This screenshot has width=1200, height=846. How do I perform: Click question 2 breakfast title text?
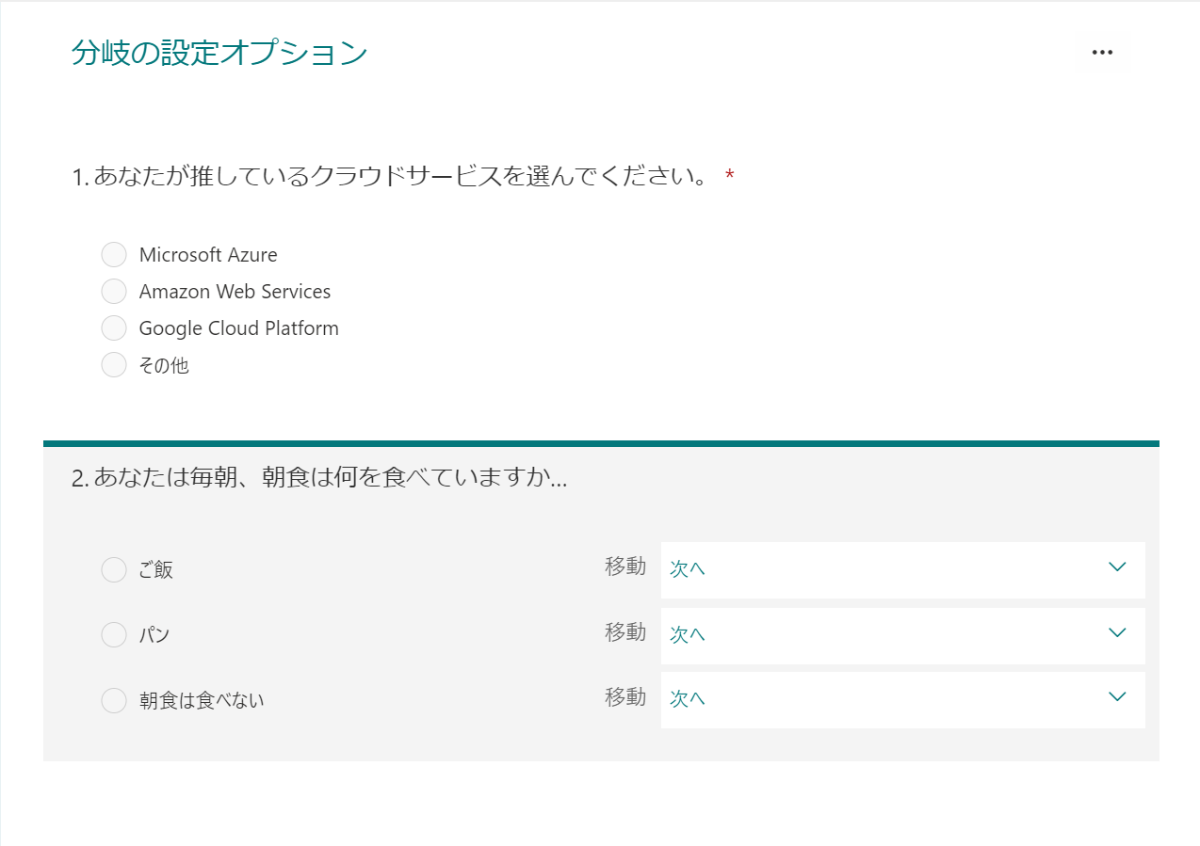(x=320, y=478)
